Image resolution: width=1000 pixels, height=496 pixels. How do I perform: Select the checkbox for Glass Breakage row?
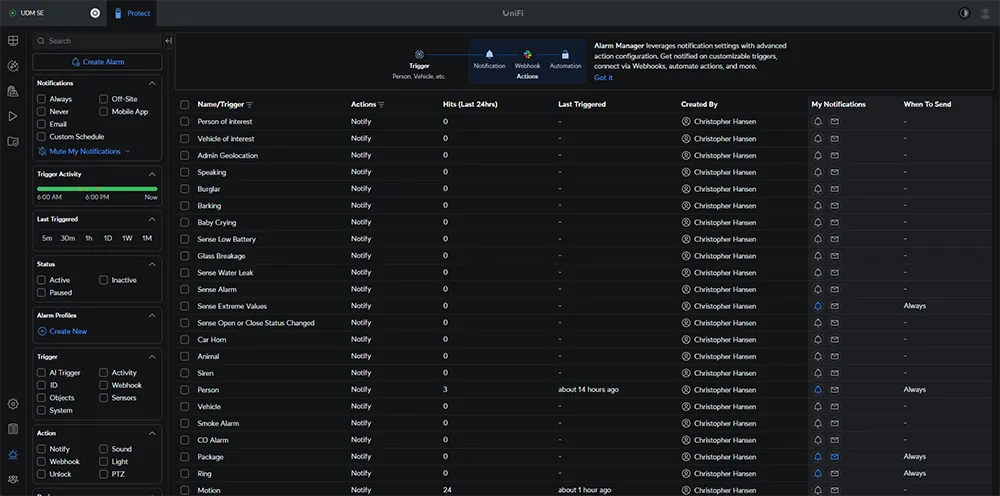click(184, 256)
